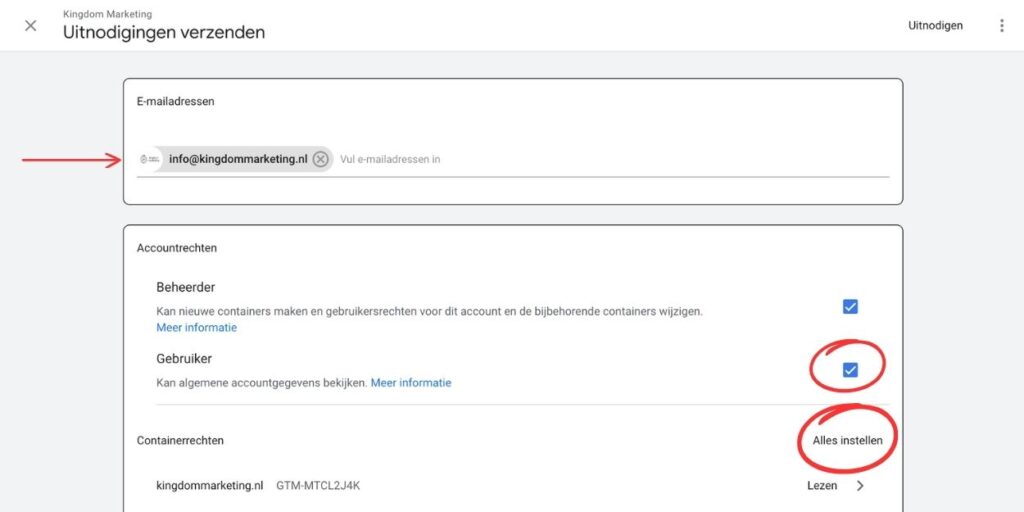Click the Gebruiker role label

pyautogui.click(x=184, y=358)
